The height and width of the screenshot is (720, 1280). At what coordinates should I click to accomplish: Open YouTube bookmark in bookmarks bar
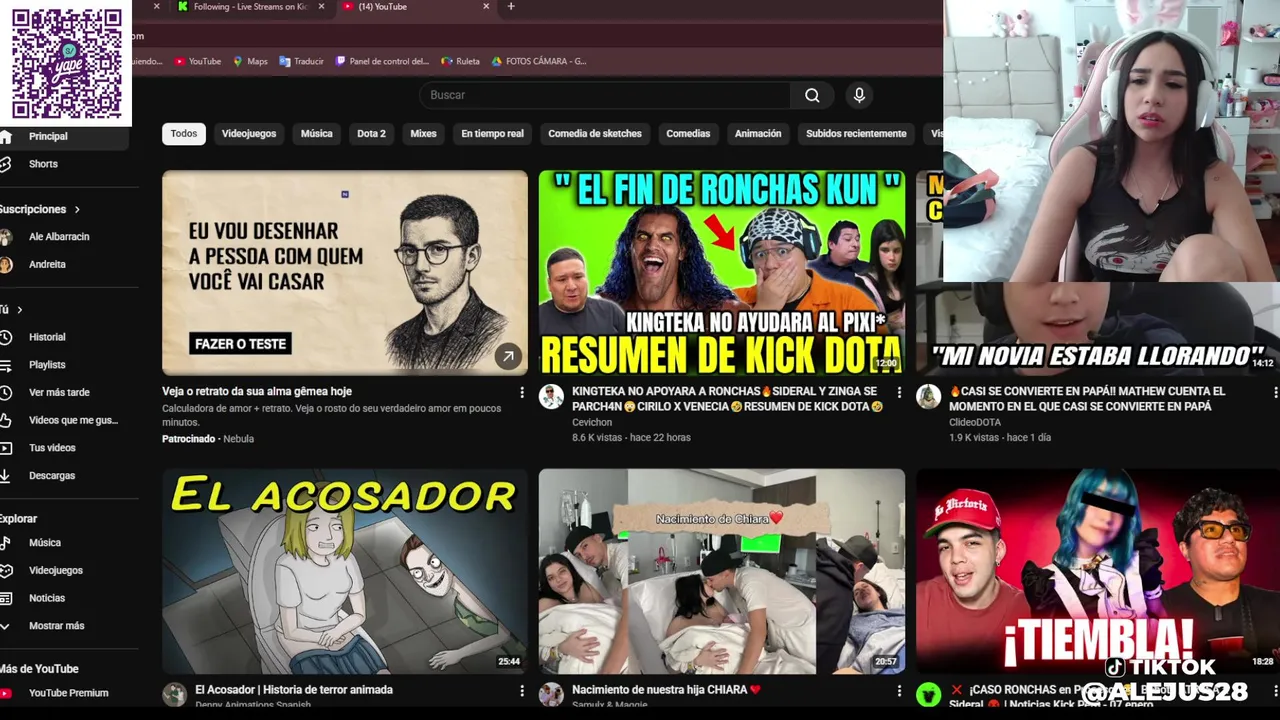pos(198,61)
